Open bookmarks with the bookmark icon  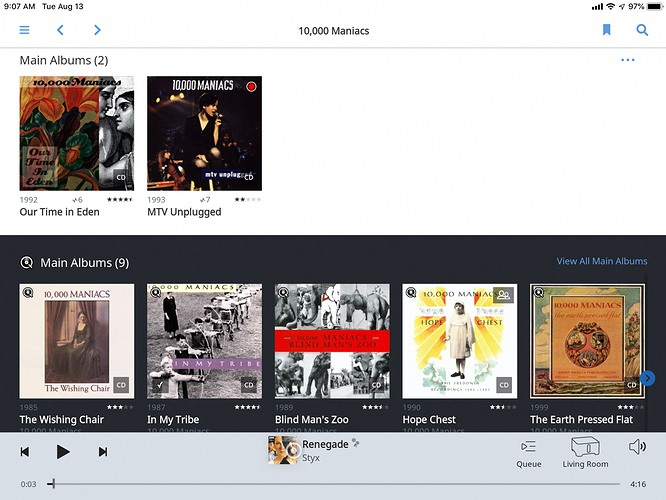coord(607,30)
